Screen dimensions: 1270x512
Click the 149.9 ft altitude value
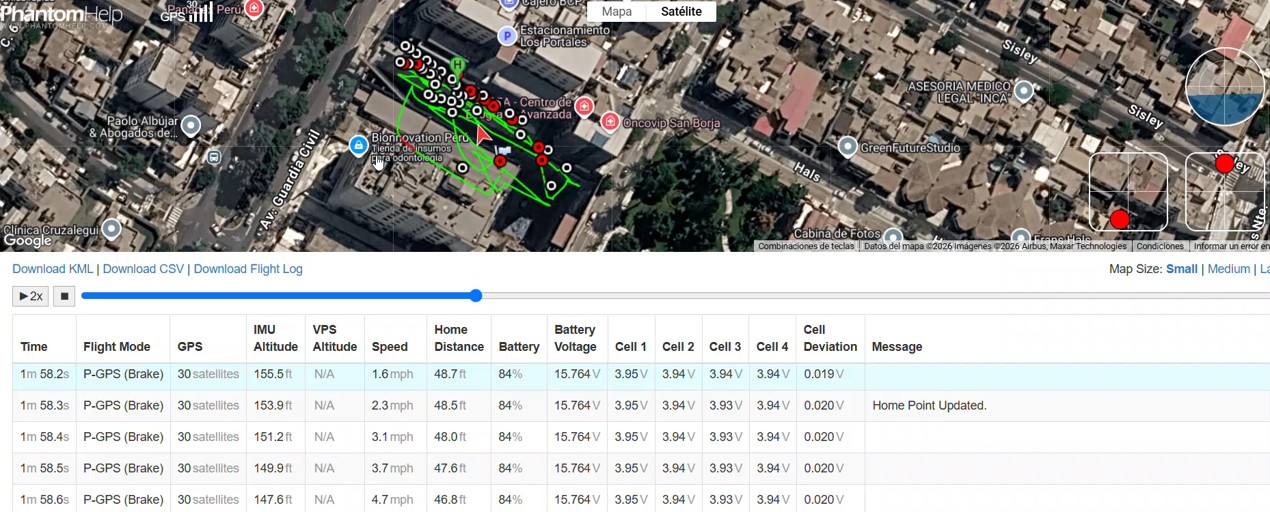point(273,468)
